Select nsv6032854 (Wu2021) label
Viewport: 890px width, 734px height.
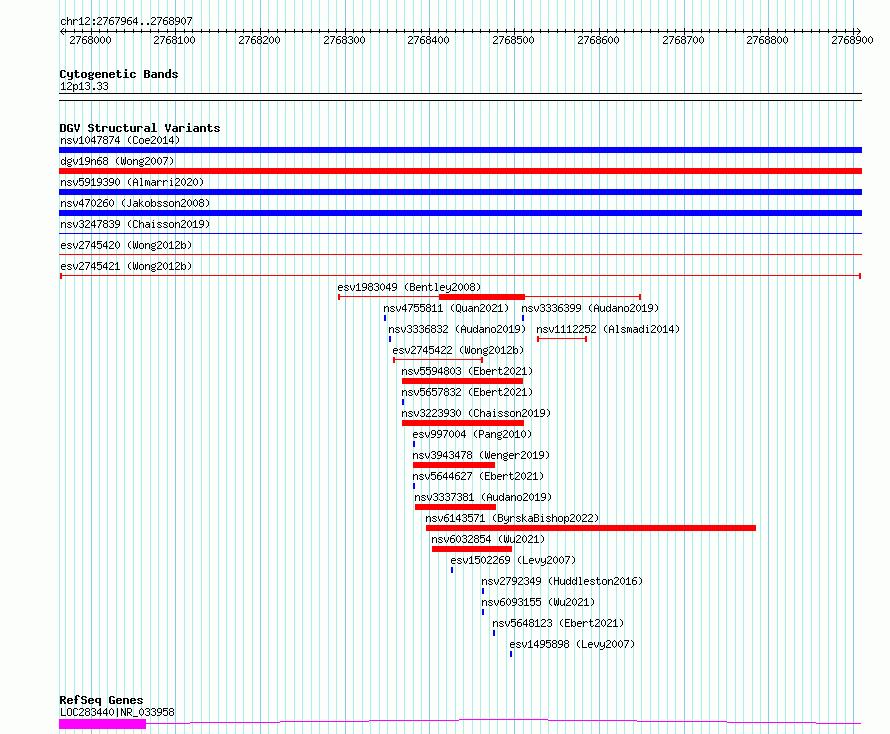click(488, 539)
